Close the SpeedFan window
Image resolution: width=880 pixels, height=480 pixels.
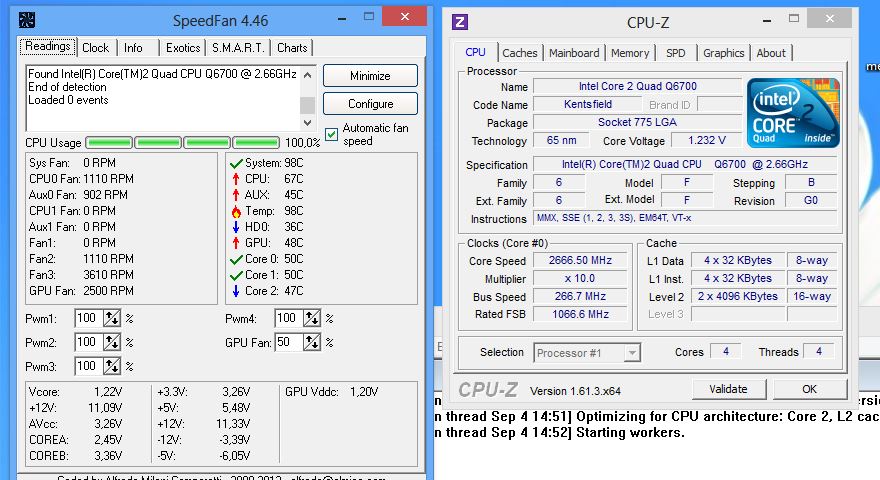tap(404, 16)
